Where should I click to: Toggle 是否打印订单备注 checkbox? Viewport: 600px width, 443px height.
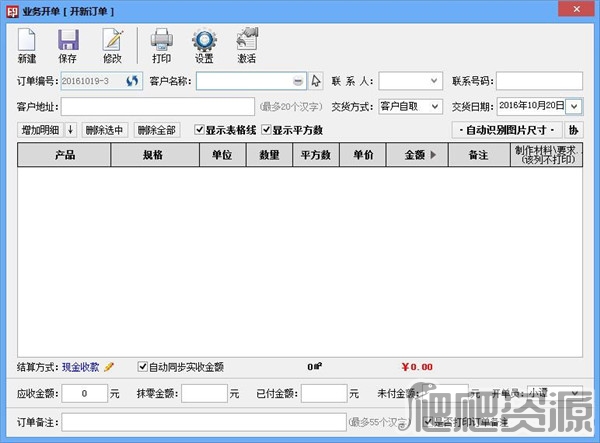coord(429,422)
